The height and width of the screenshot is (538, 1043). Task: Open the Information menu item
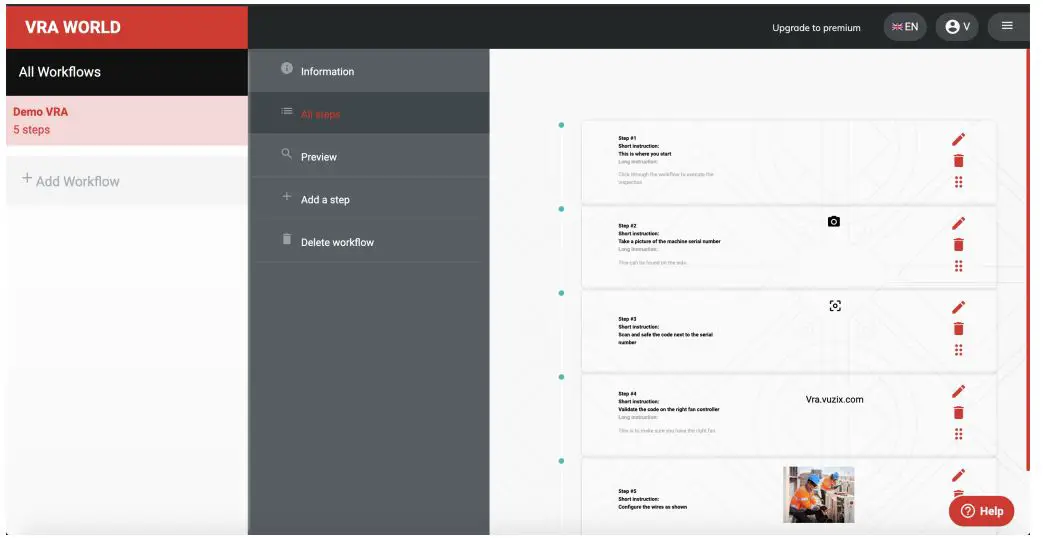point(369,70)
